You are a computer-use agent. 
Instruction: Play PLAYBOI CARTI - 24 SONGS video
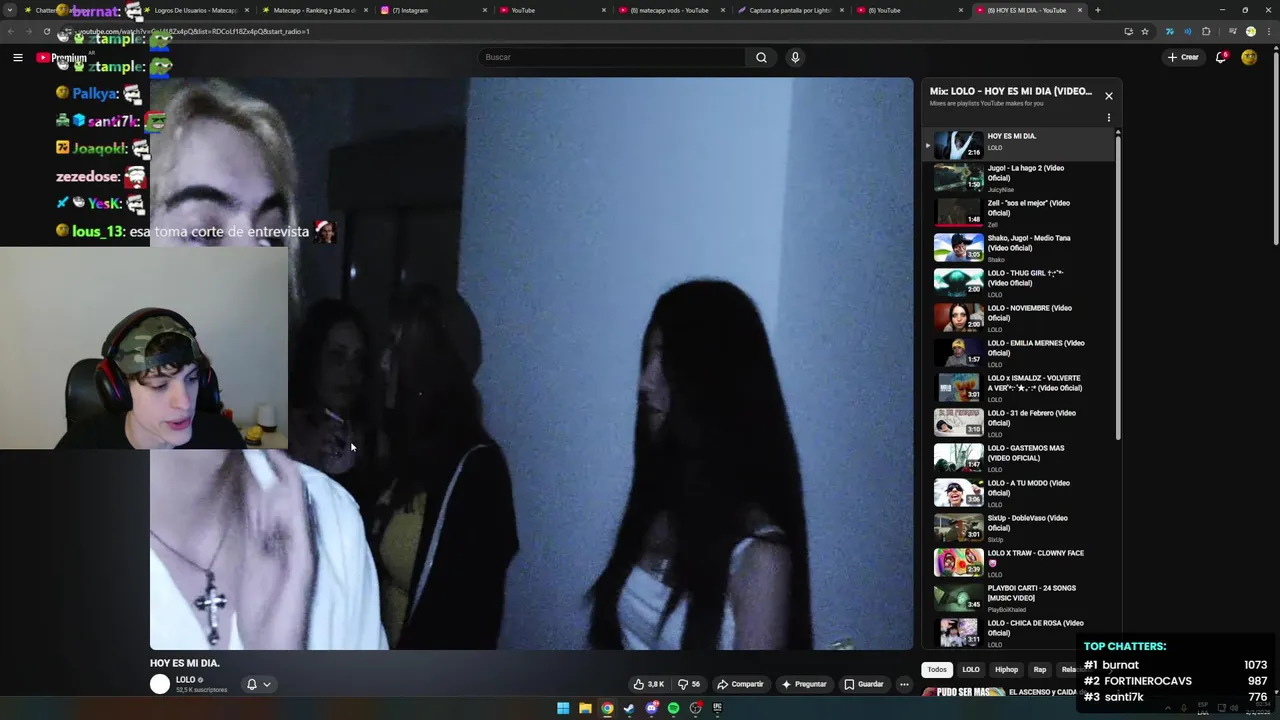click(1020, 598)
